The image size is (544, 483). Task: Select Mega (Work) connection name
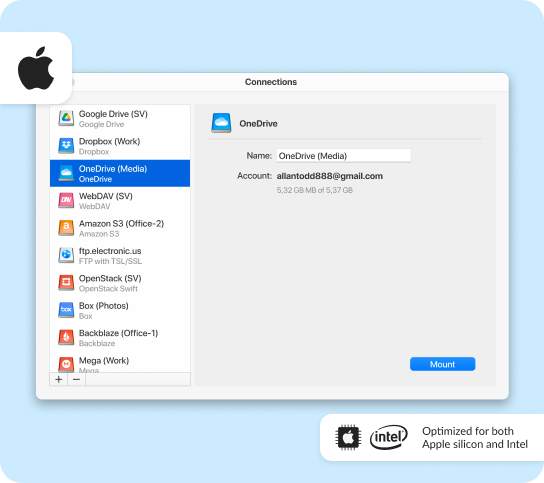click(104, 361)
